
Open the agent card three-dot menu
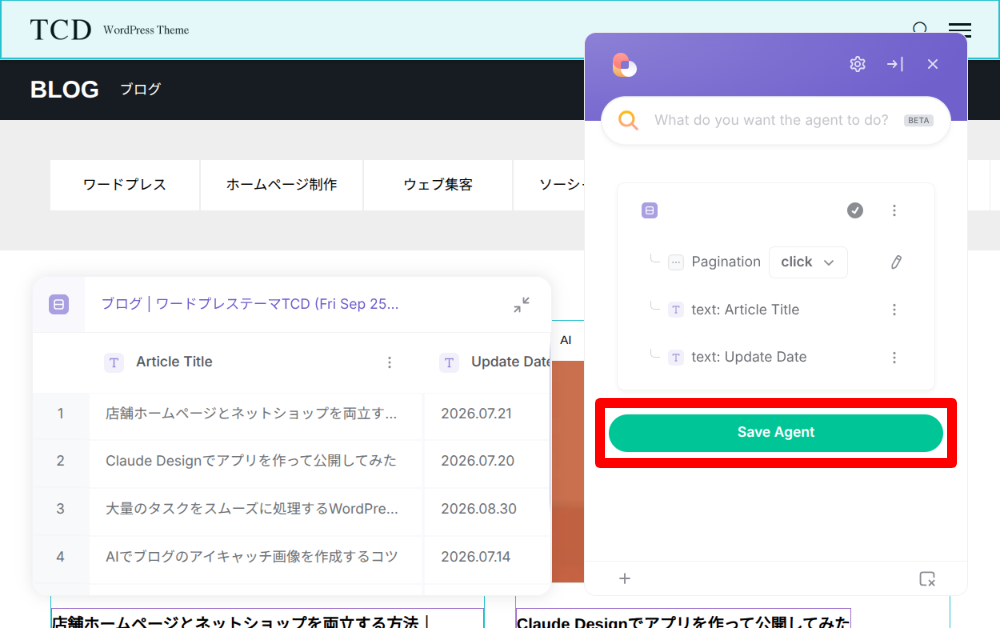pos(894,210)
